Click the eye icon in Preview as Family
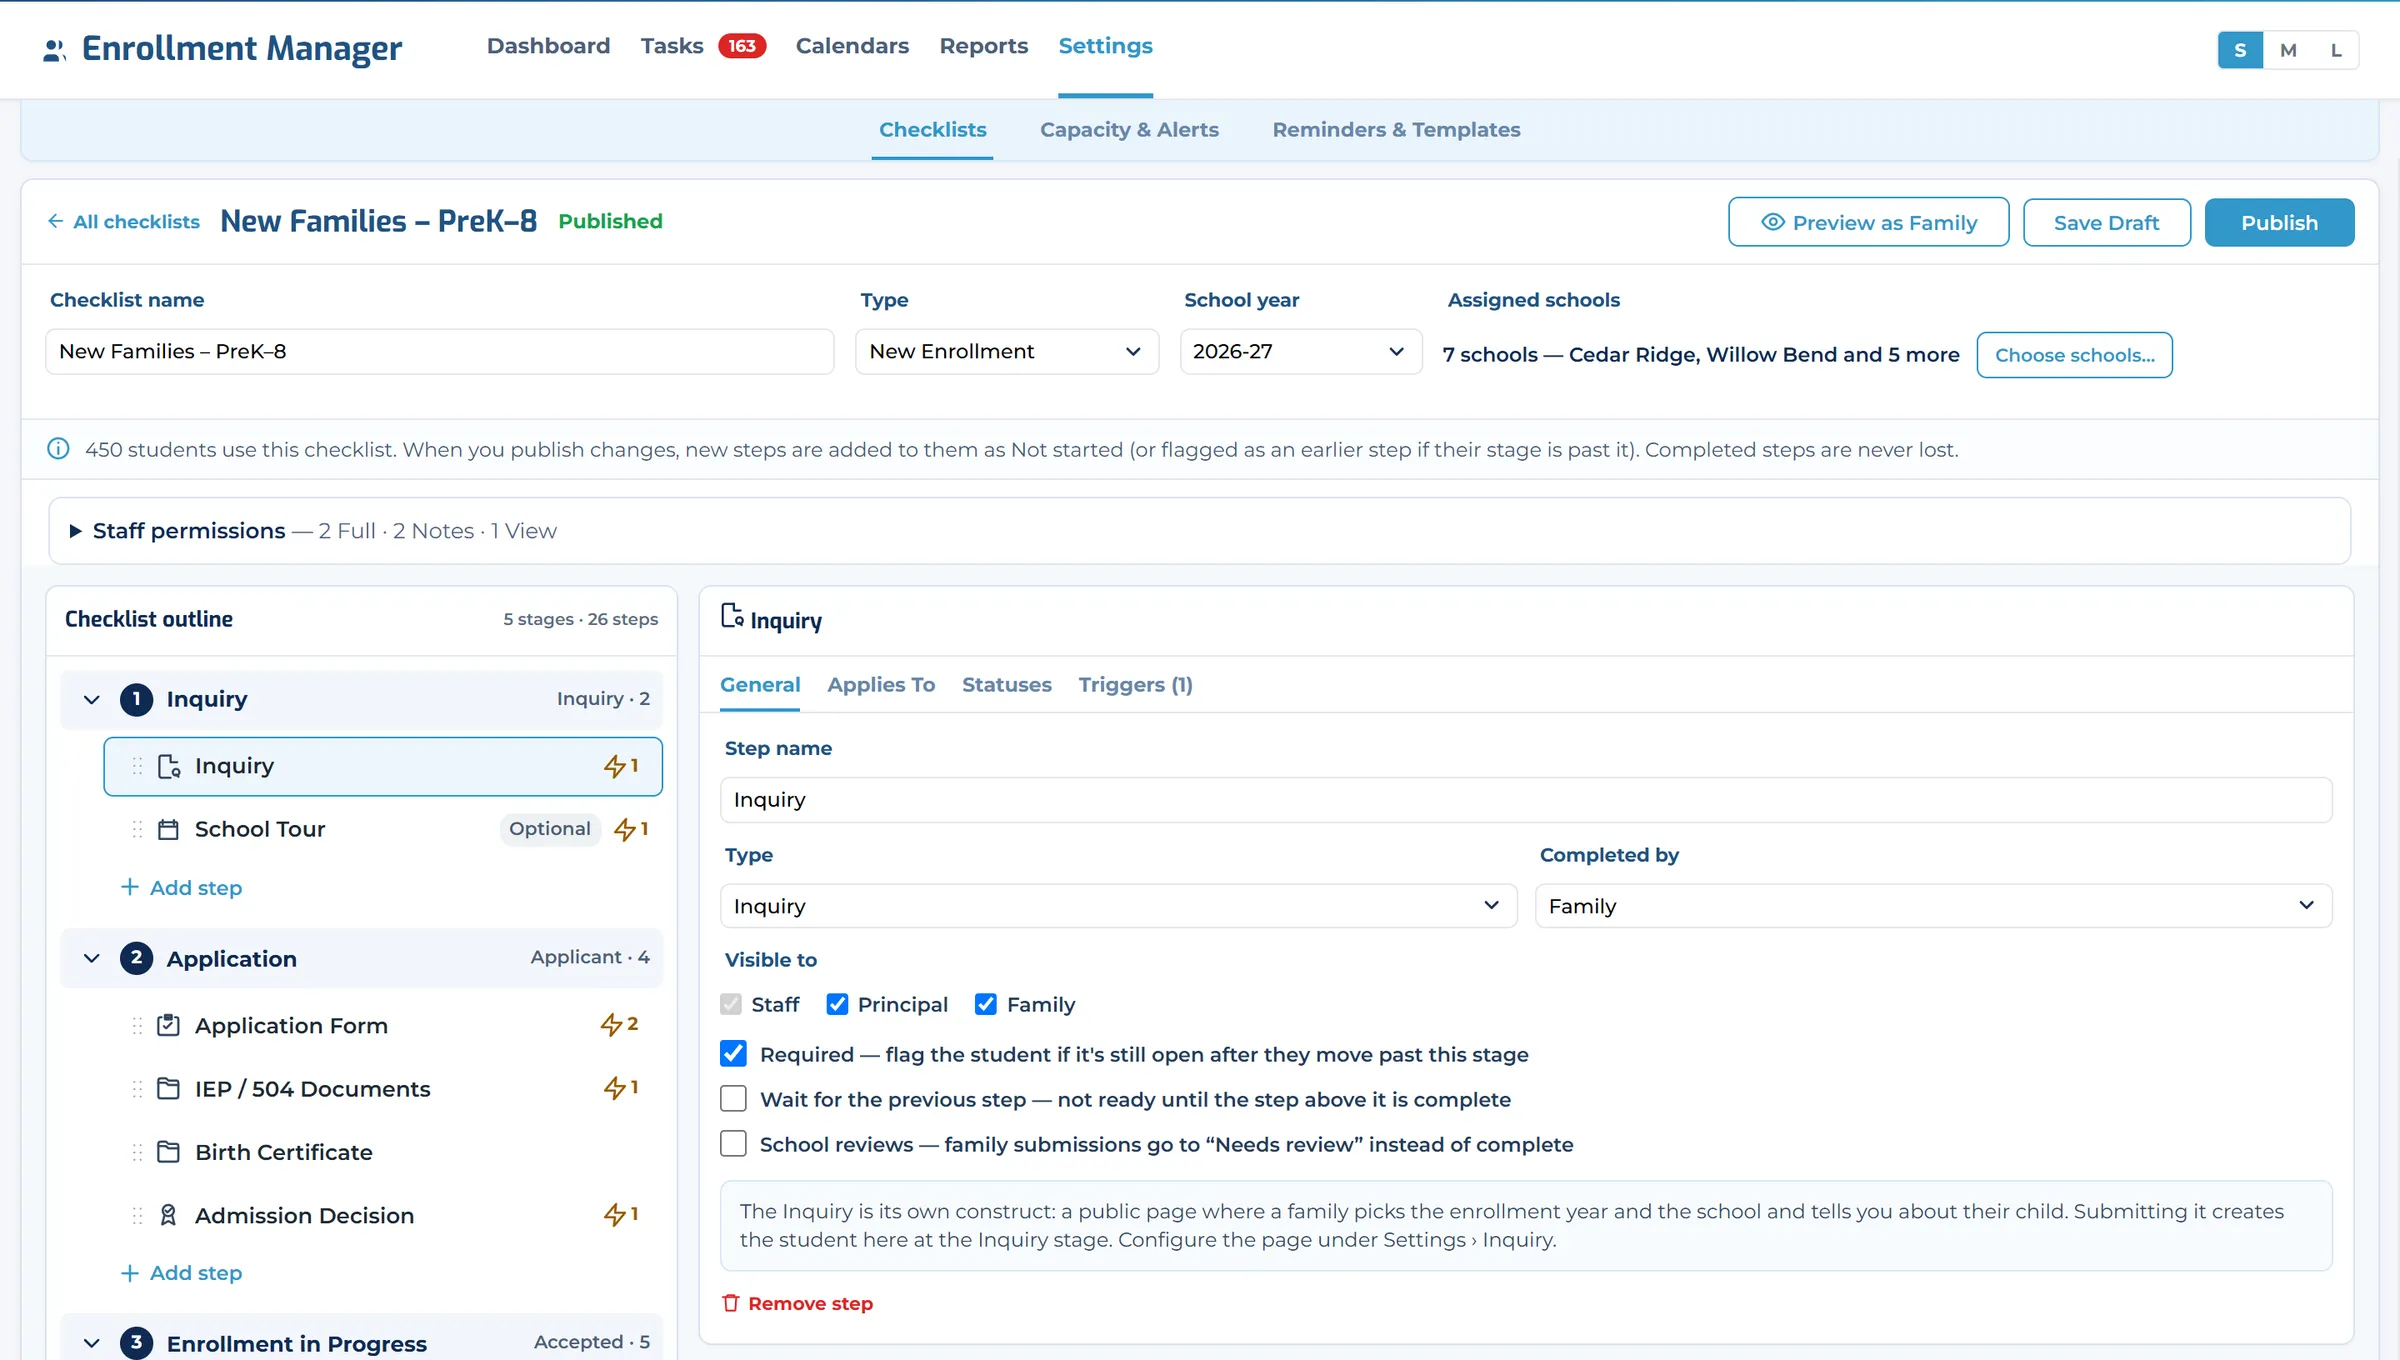 (x=1772, y=222)
